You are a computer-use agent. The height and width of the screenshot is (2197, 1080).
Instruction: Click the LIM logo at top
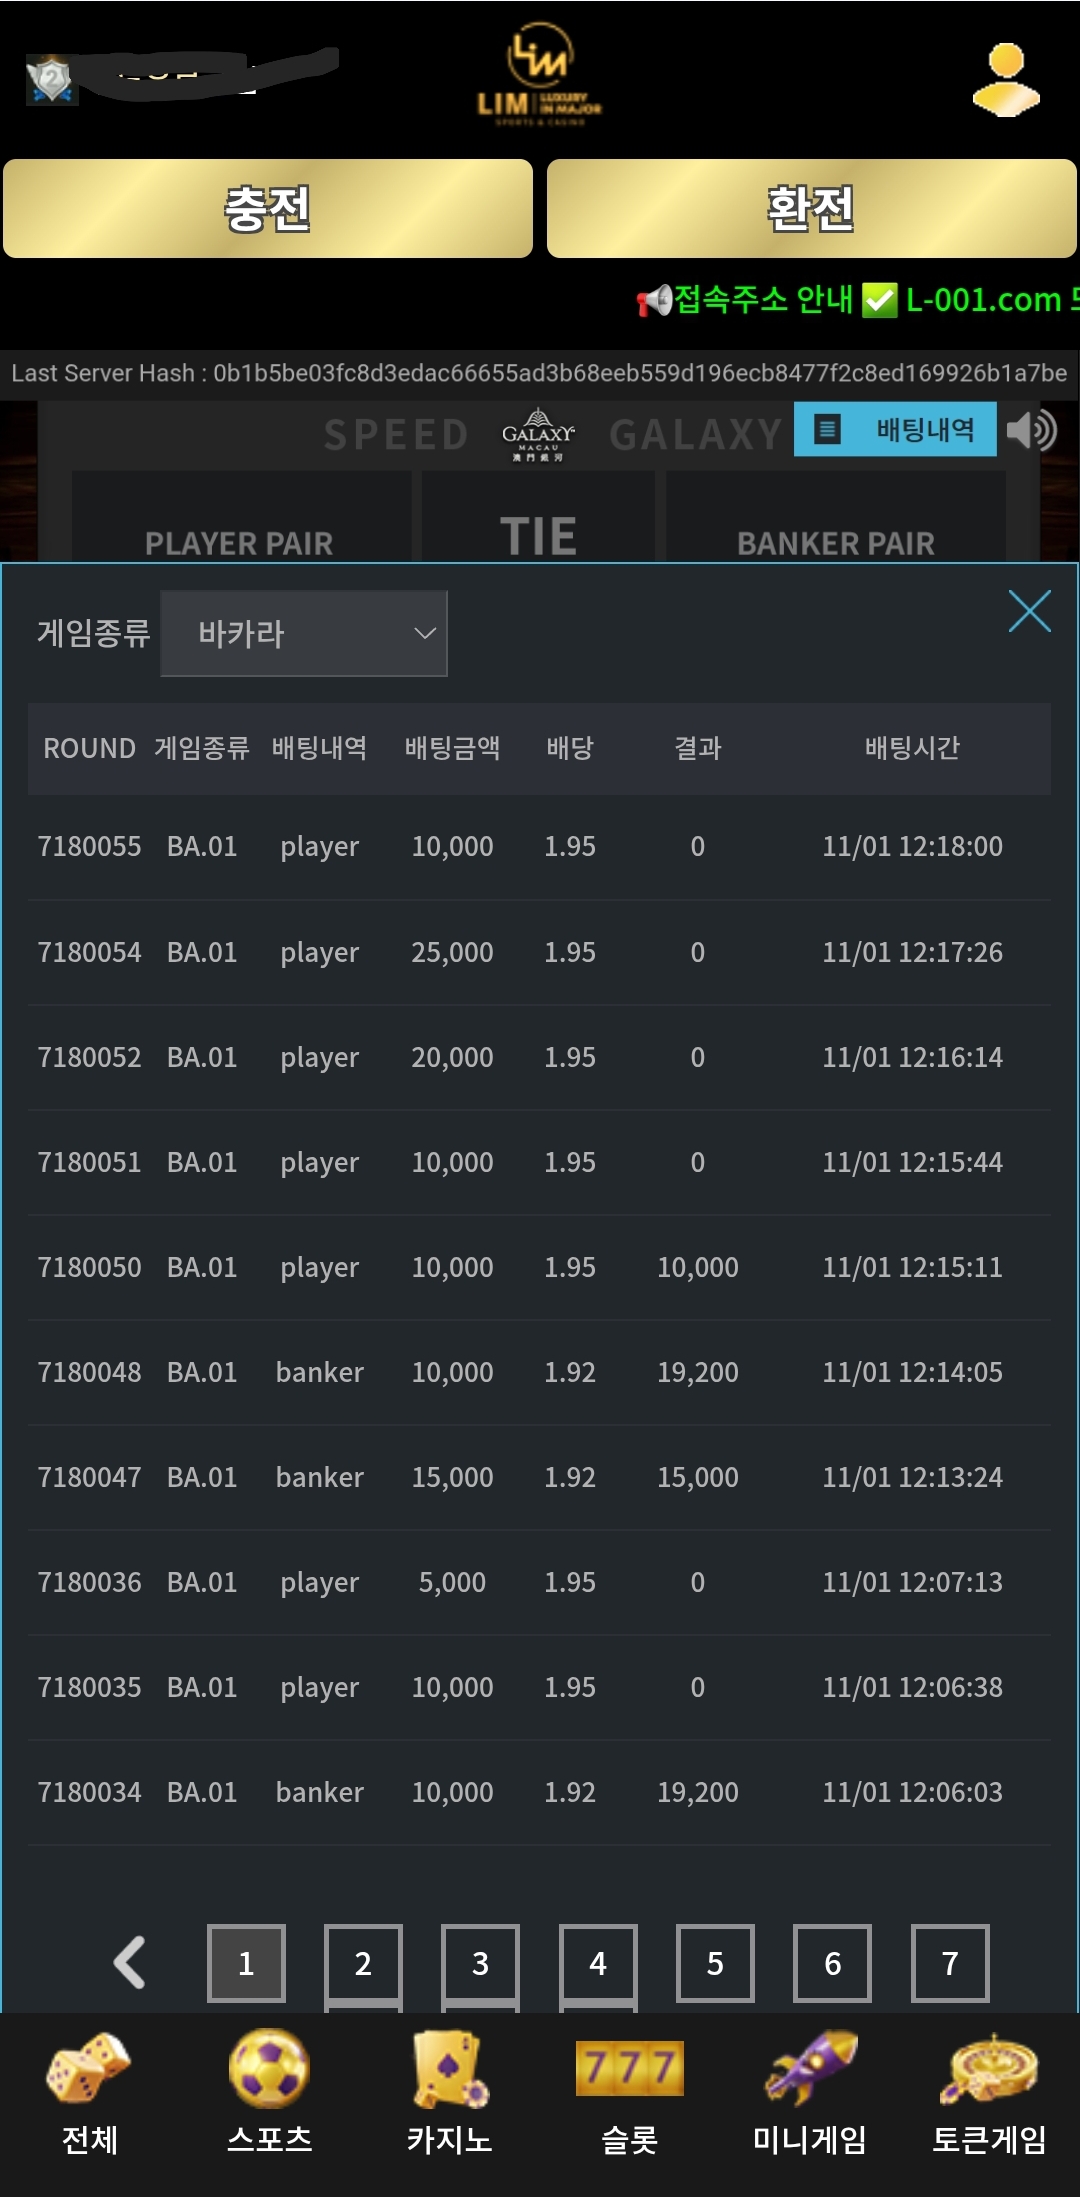540,75
